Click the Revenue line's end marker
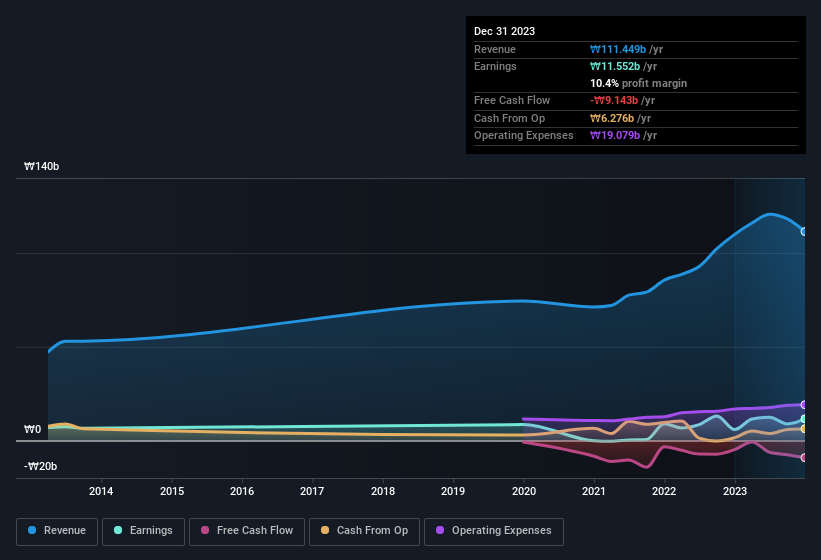This screenshot has height=560, width=821. pos(804,231)
